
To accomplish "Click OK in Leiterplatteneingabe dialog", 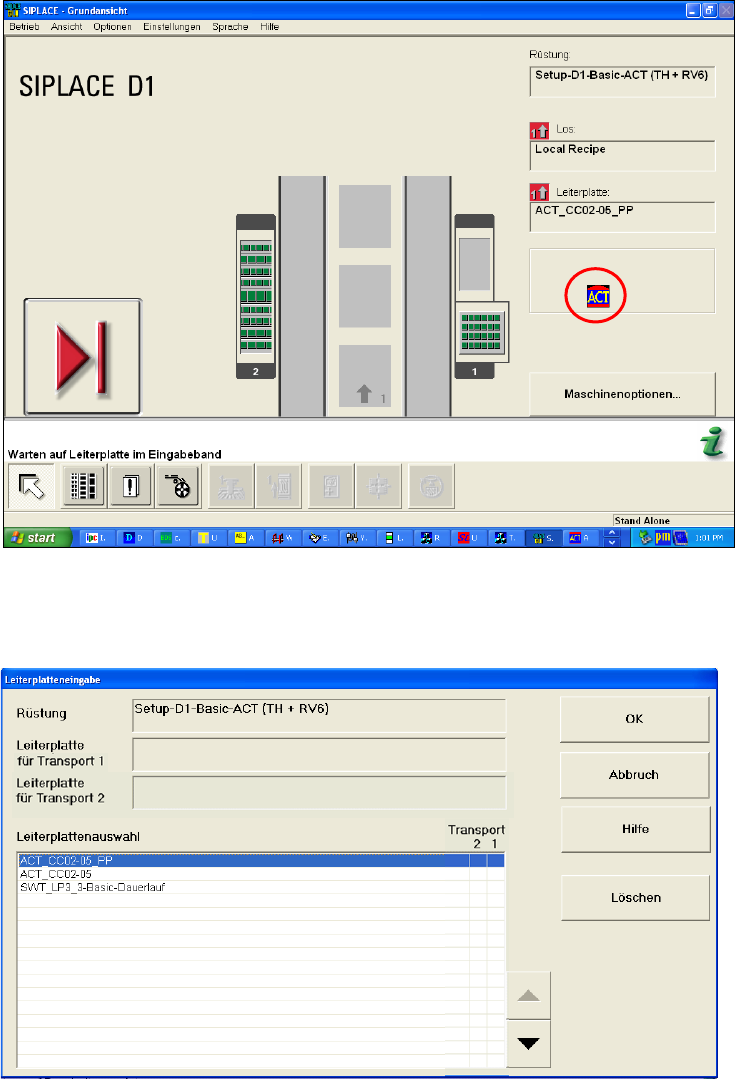I will click(635, 719).
